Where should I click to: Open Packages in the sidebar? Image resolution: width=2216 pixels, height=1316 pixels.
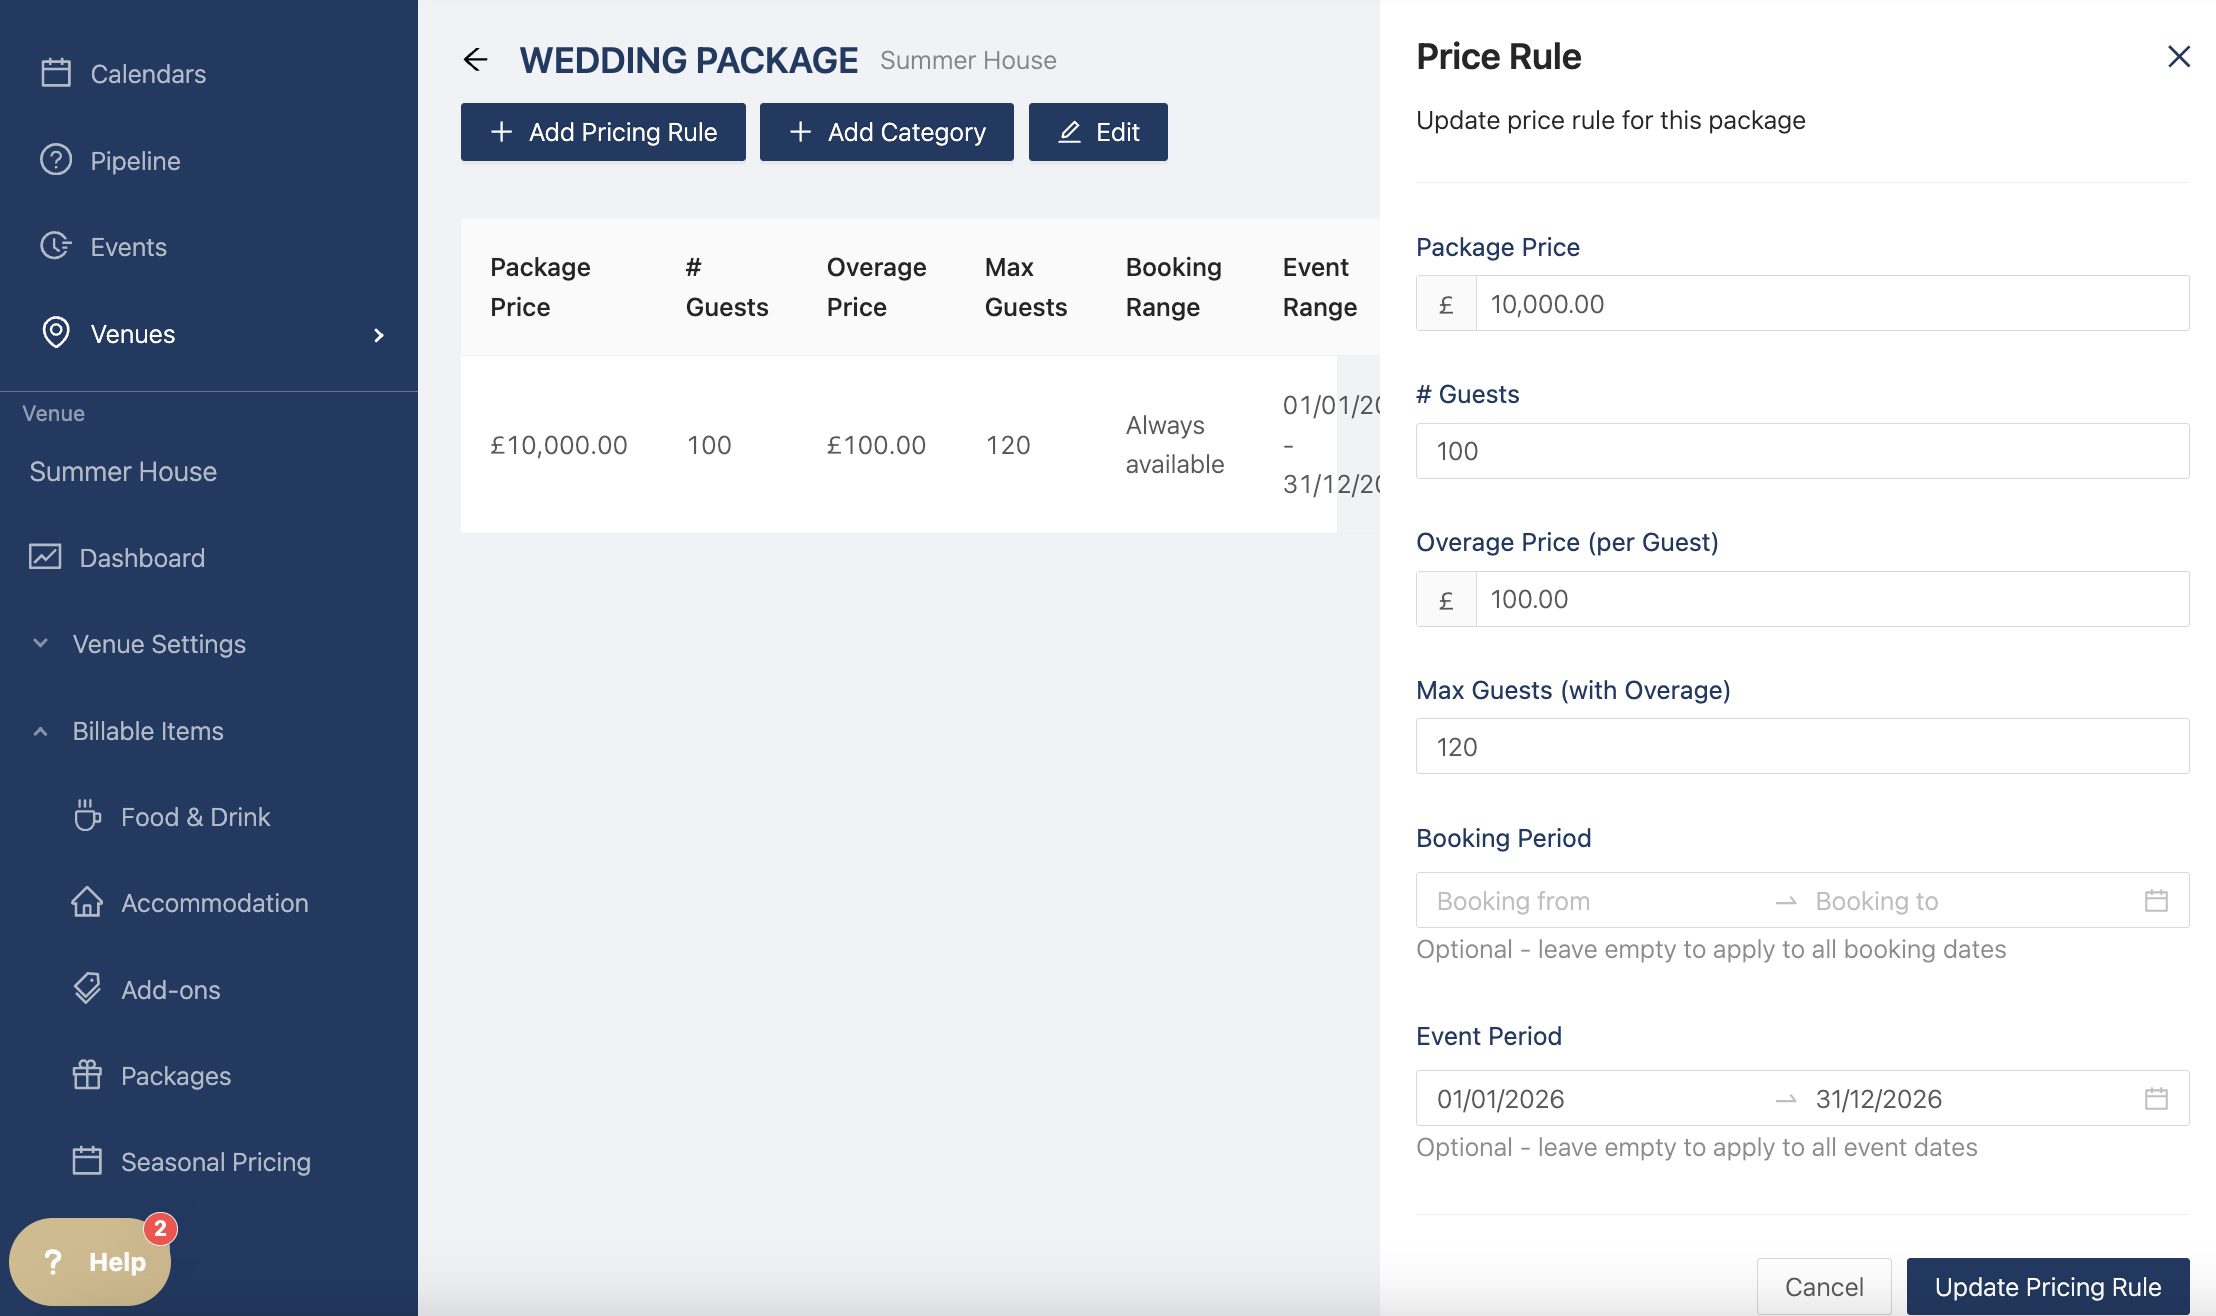(175, 1076)
